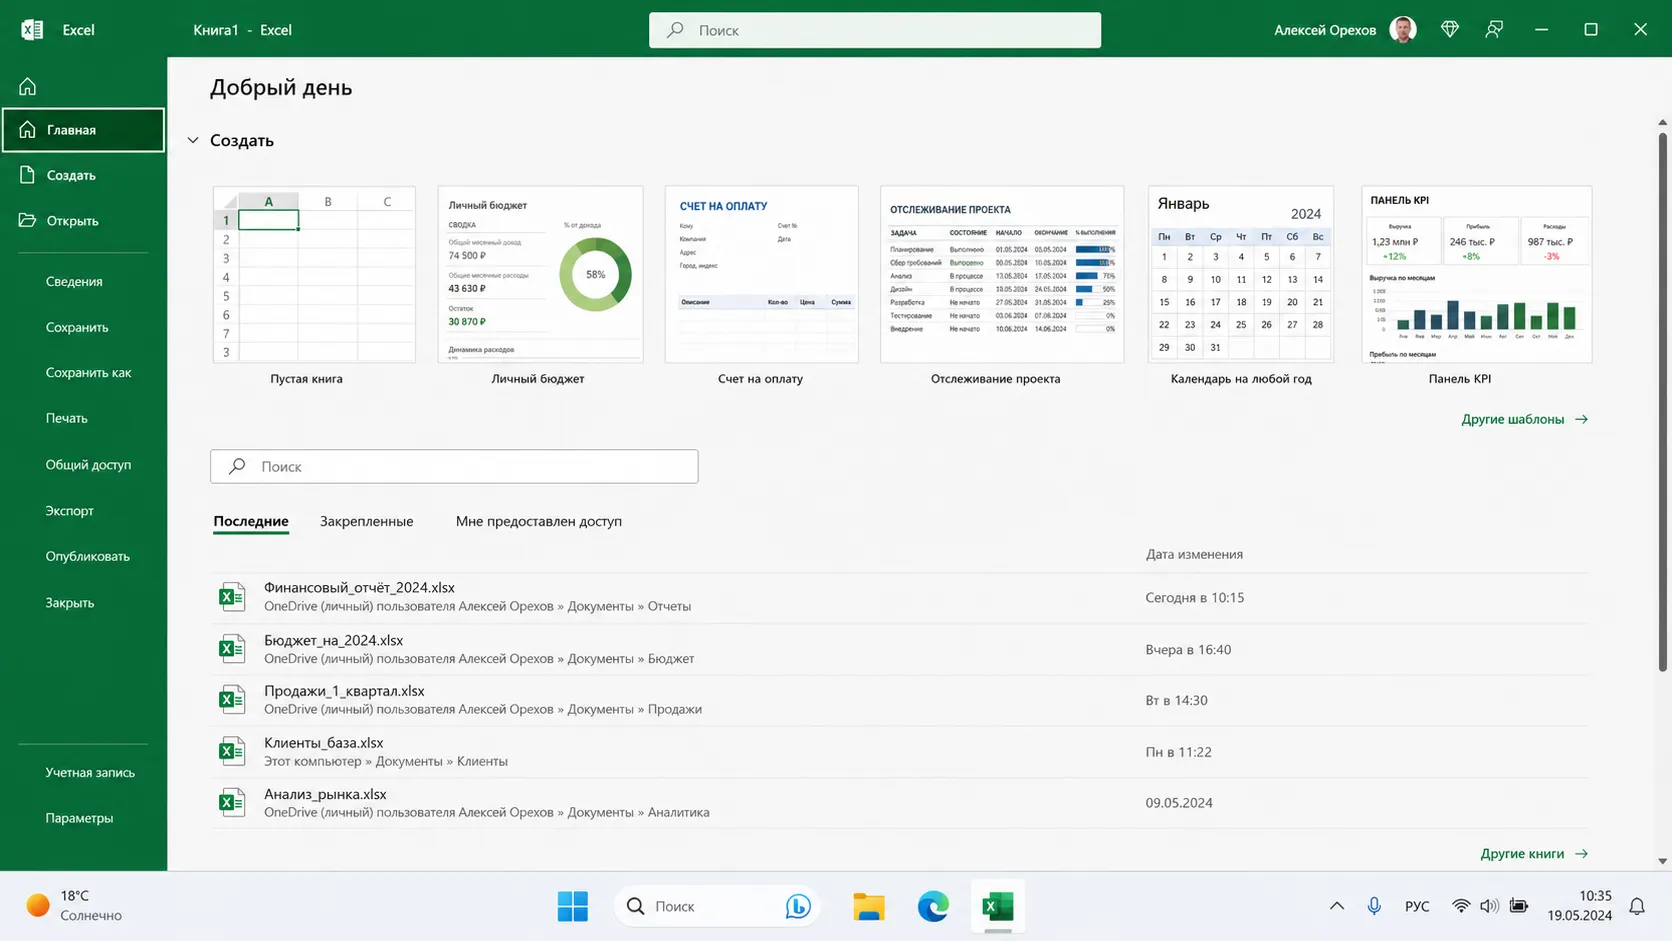The height and width of the screenshot is (941, 1672).
Task: Click Excel icon for Финансовый_отчёт_2024.xlsx
Action: pyautogui.click(x=232, y=597)
